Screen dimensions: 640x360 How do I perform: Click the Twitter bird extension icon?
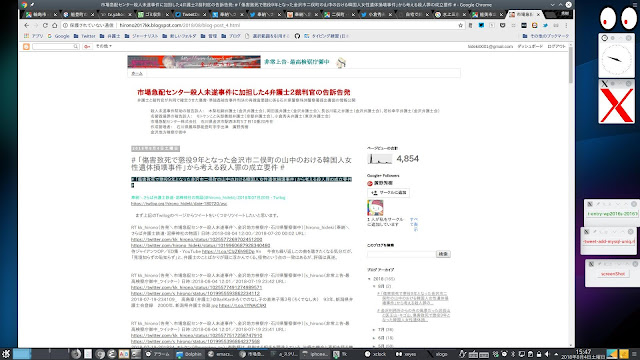545,25
